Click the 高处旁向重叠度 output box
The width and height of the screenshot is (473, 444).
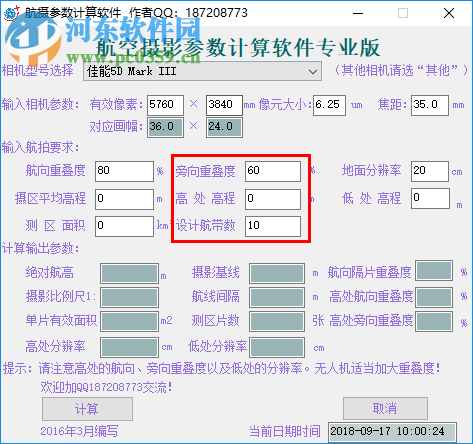click(434, 322)
